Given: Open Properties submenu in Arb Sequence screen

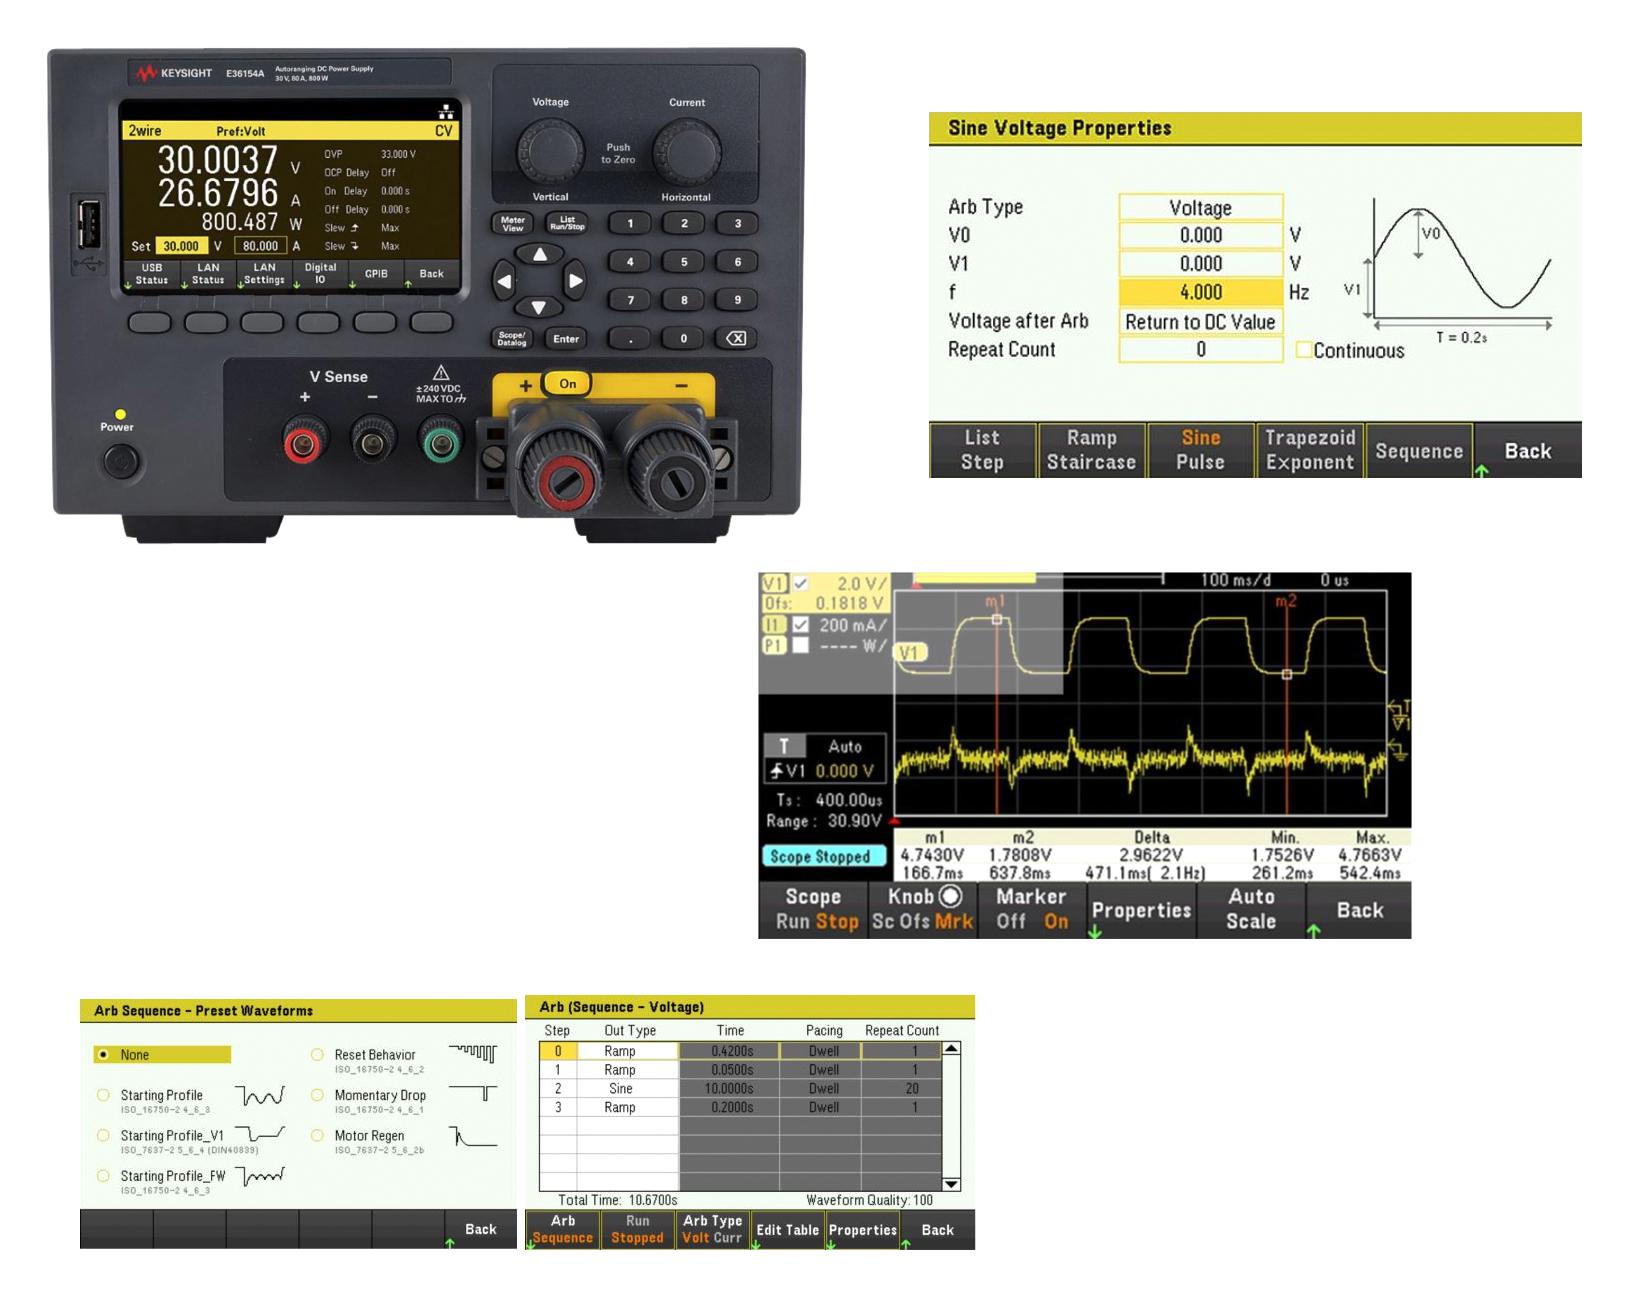Looking at the screenshot, I should click(x=862, y=1230).
